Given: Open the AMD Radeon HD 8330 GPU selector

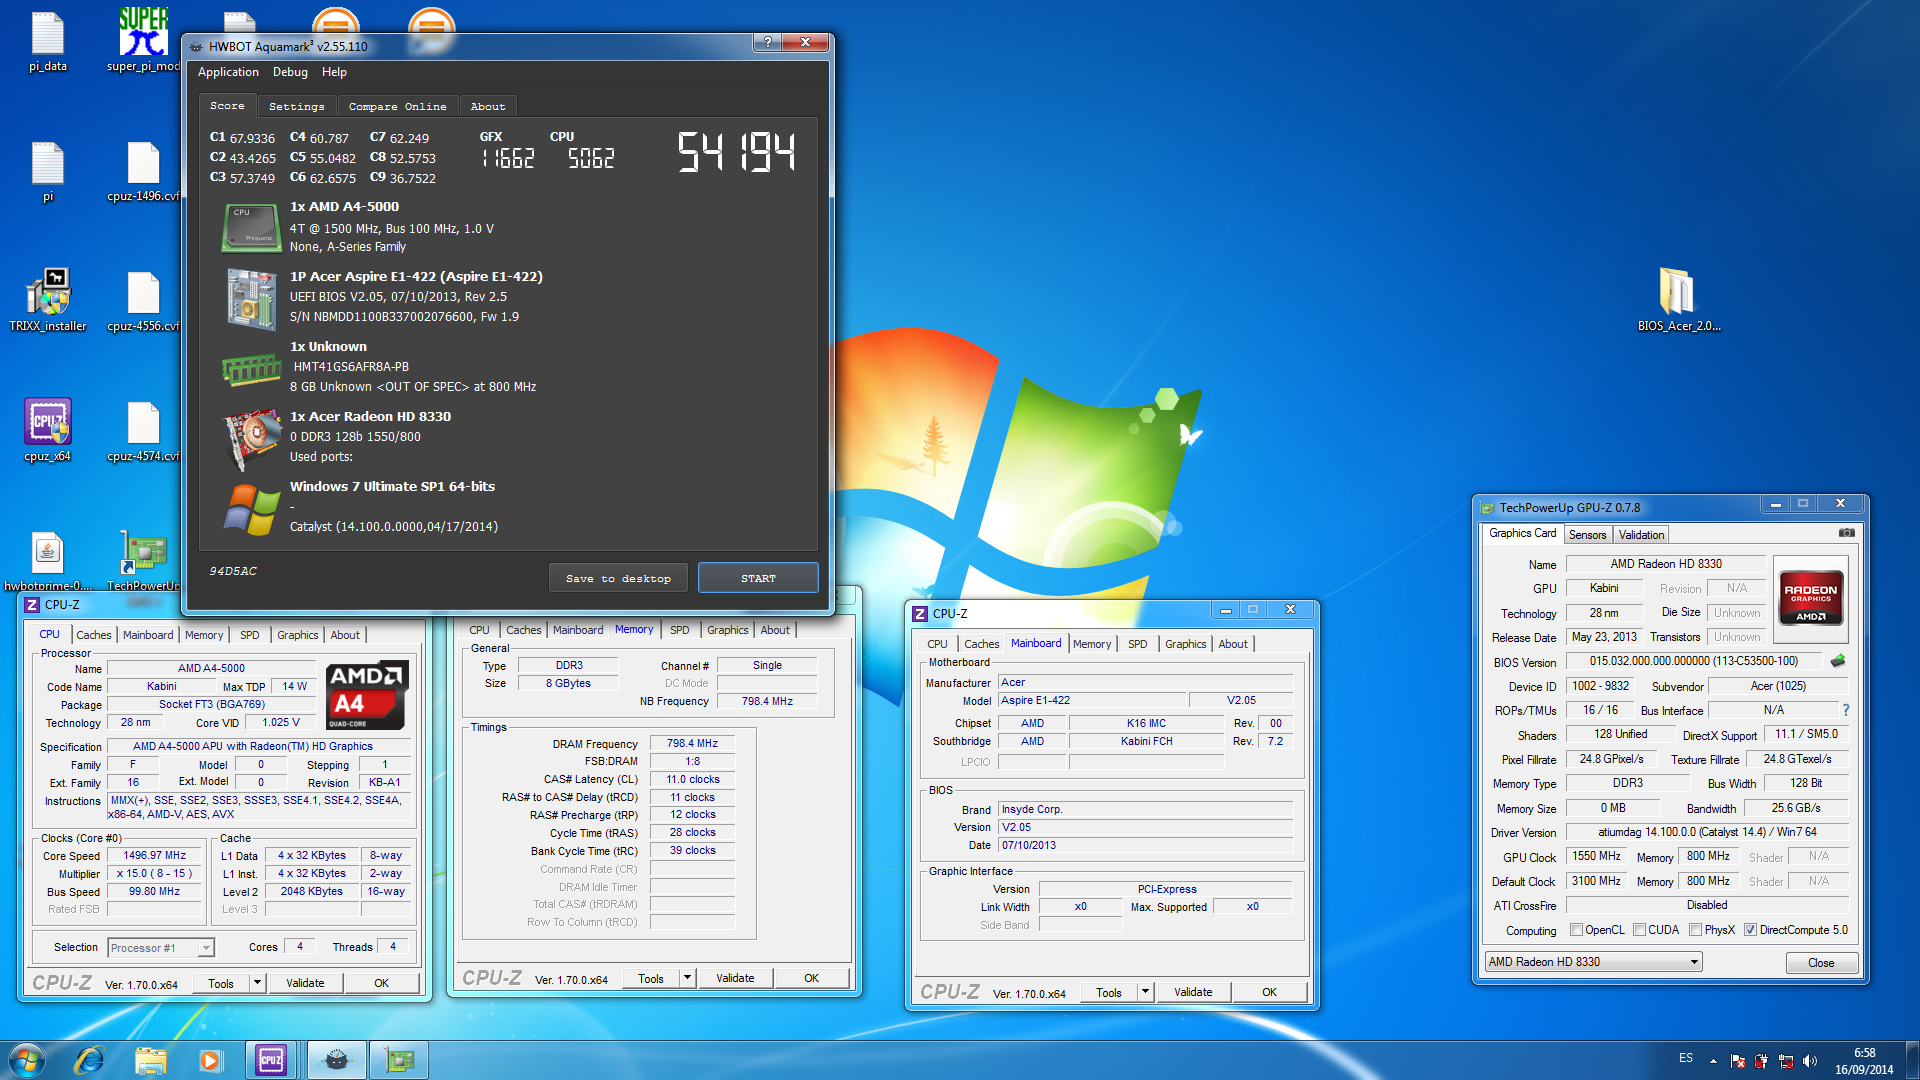Looking at the screenshot, I should tap(1593, 962).
